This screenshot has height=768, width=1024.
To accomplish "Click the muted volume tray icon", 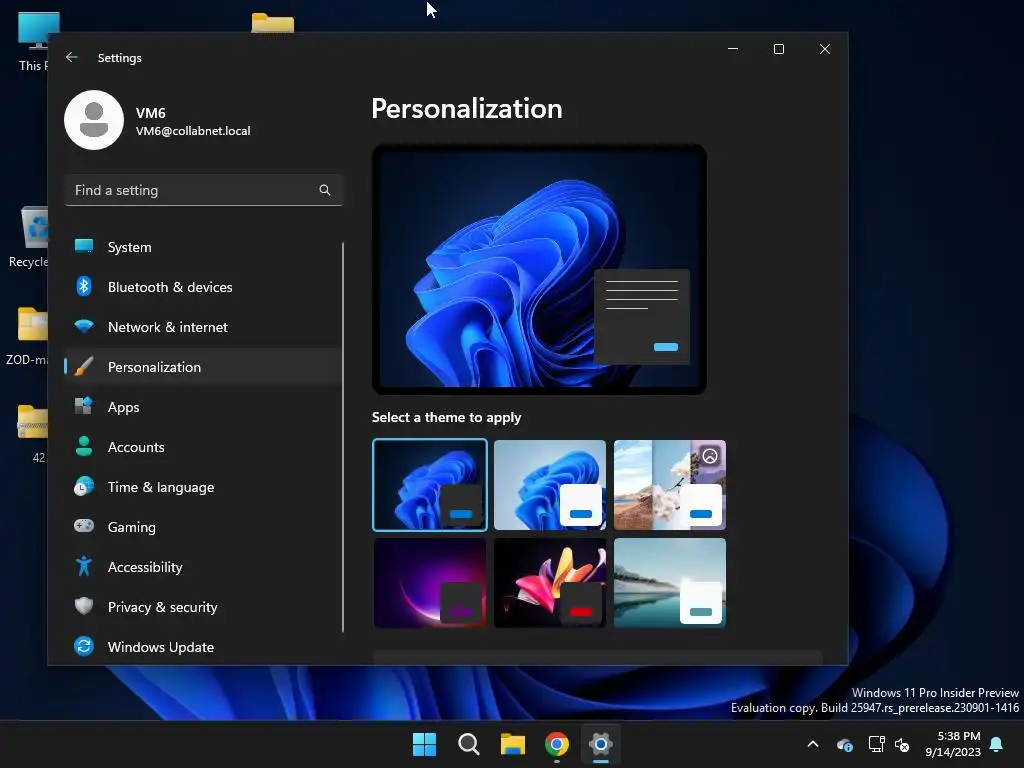I will [902, 744].
